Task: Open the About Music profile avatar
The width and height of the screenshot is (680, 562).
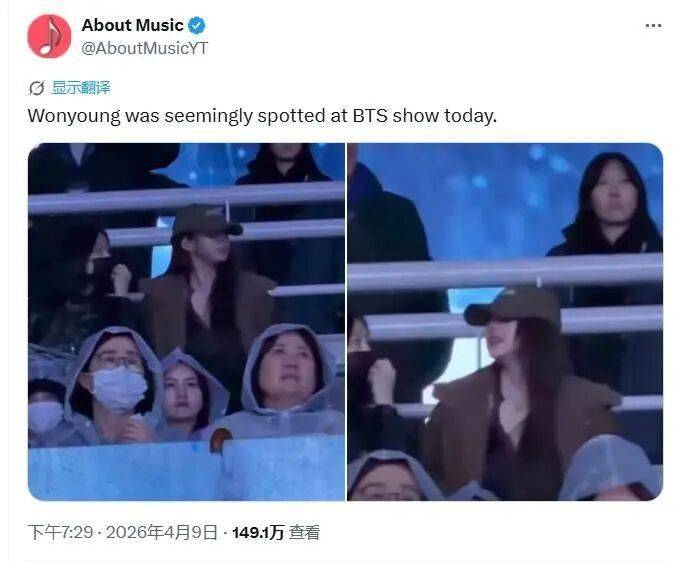Action: coord(49,36)
